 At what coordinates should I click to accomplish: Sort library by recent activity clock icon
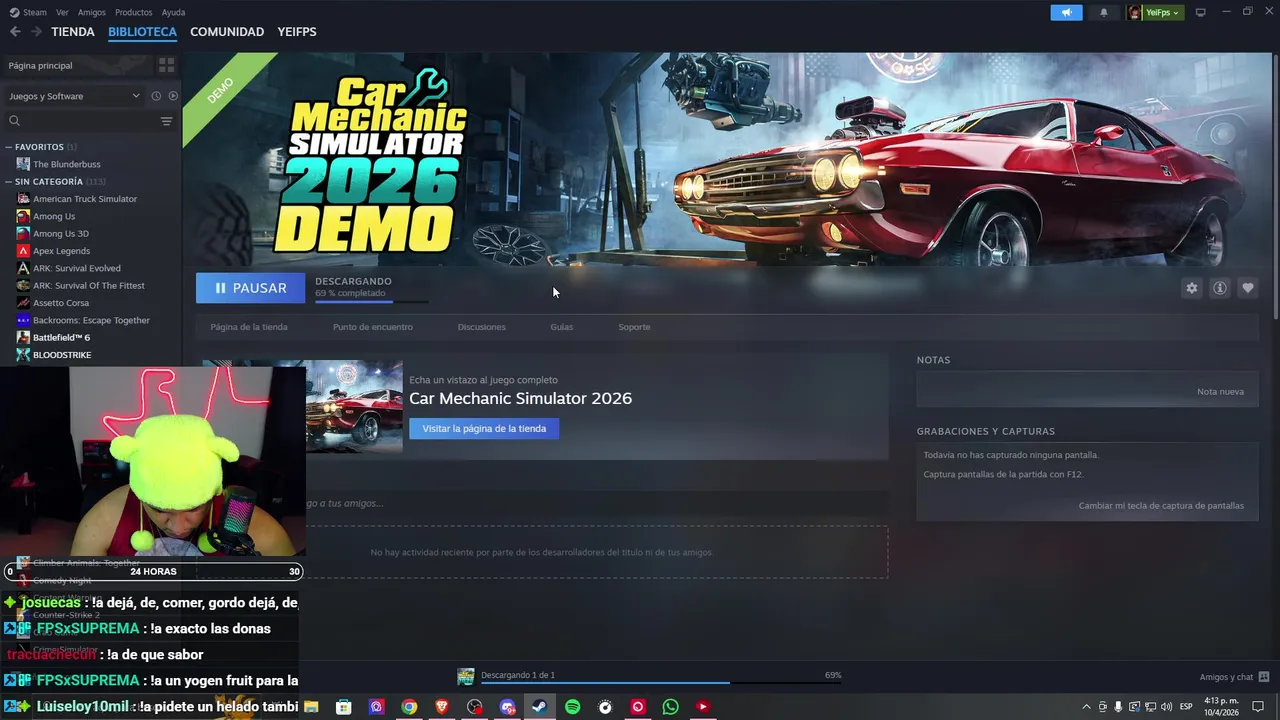coord(156,96)
